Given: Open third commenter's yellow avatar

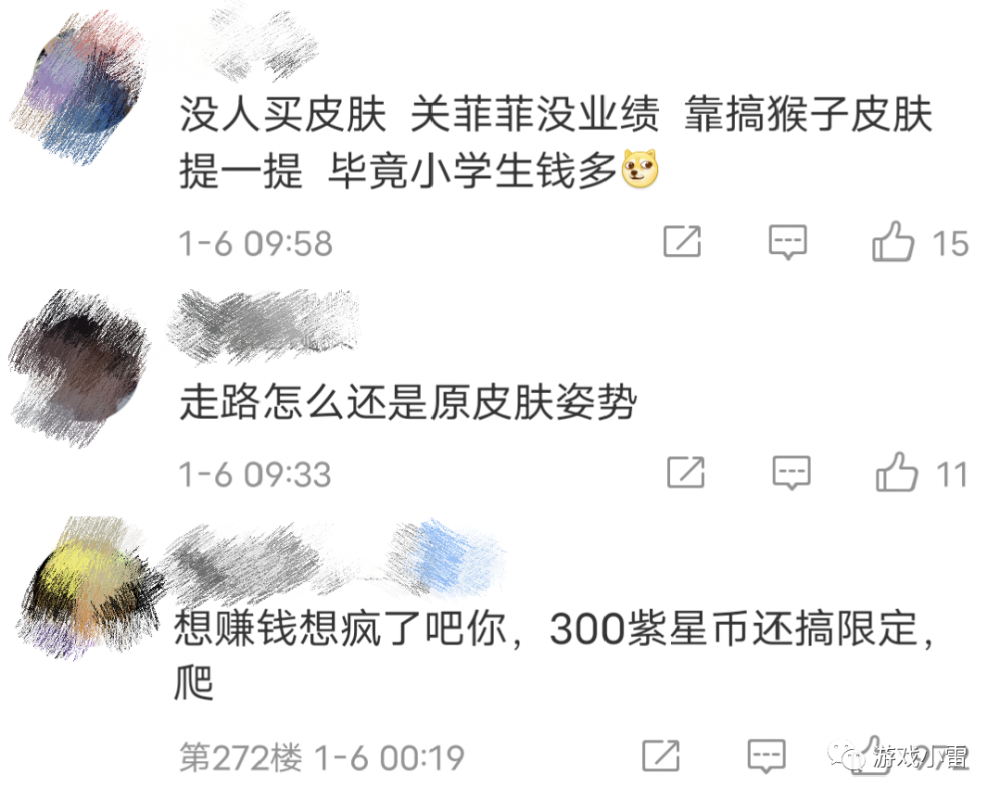Looking at the screenshot, I should 89,587.
